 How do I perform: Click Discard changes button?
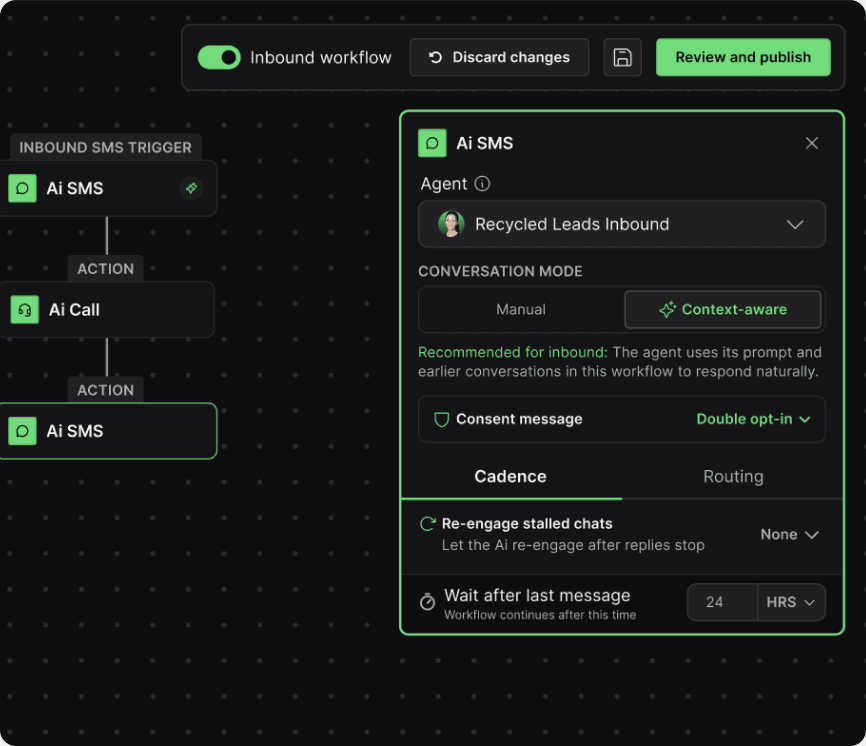(499, 57)
